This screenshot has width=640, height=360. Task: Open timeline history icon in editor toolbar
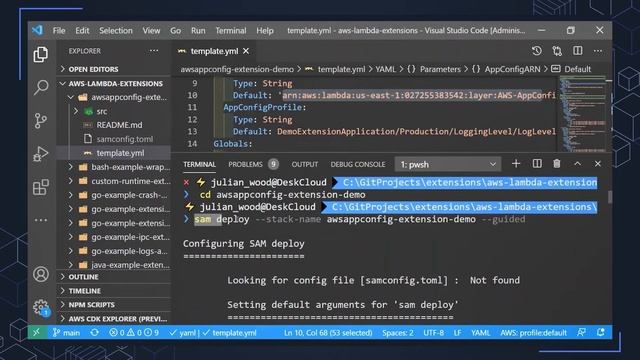tap(537, 51)
